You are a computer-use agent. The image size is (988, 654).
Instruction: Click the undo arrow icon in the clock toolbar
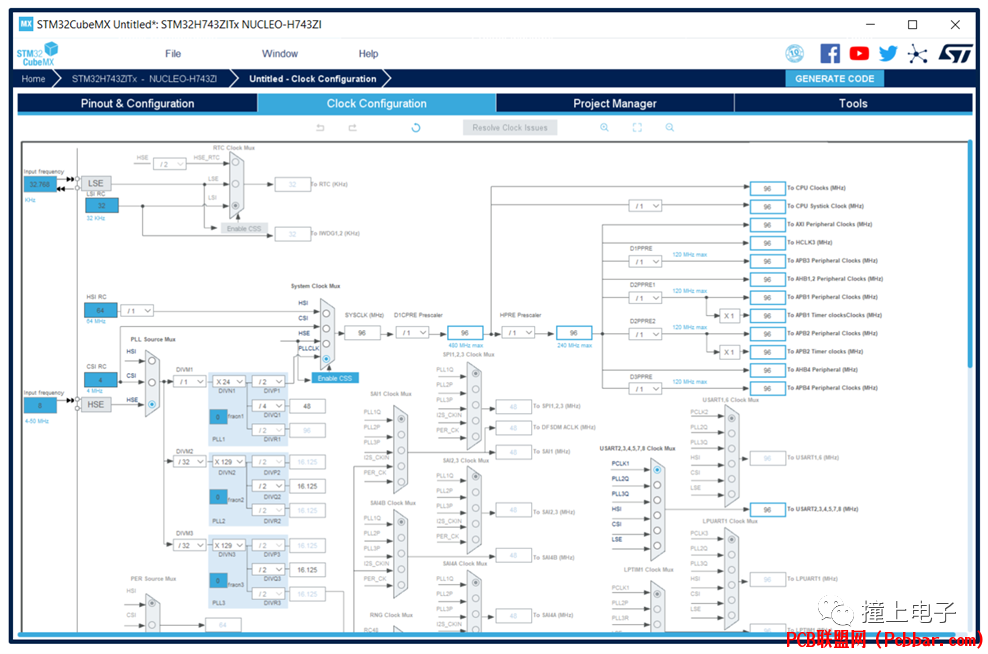tap(320, 128)
